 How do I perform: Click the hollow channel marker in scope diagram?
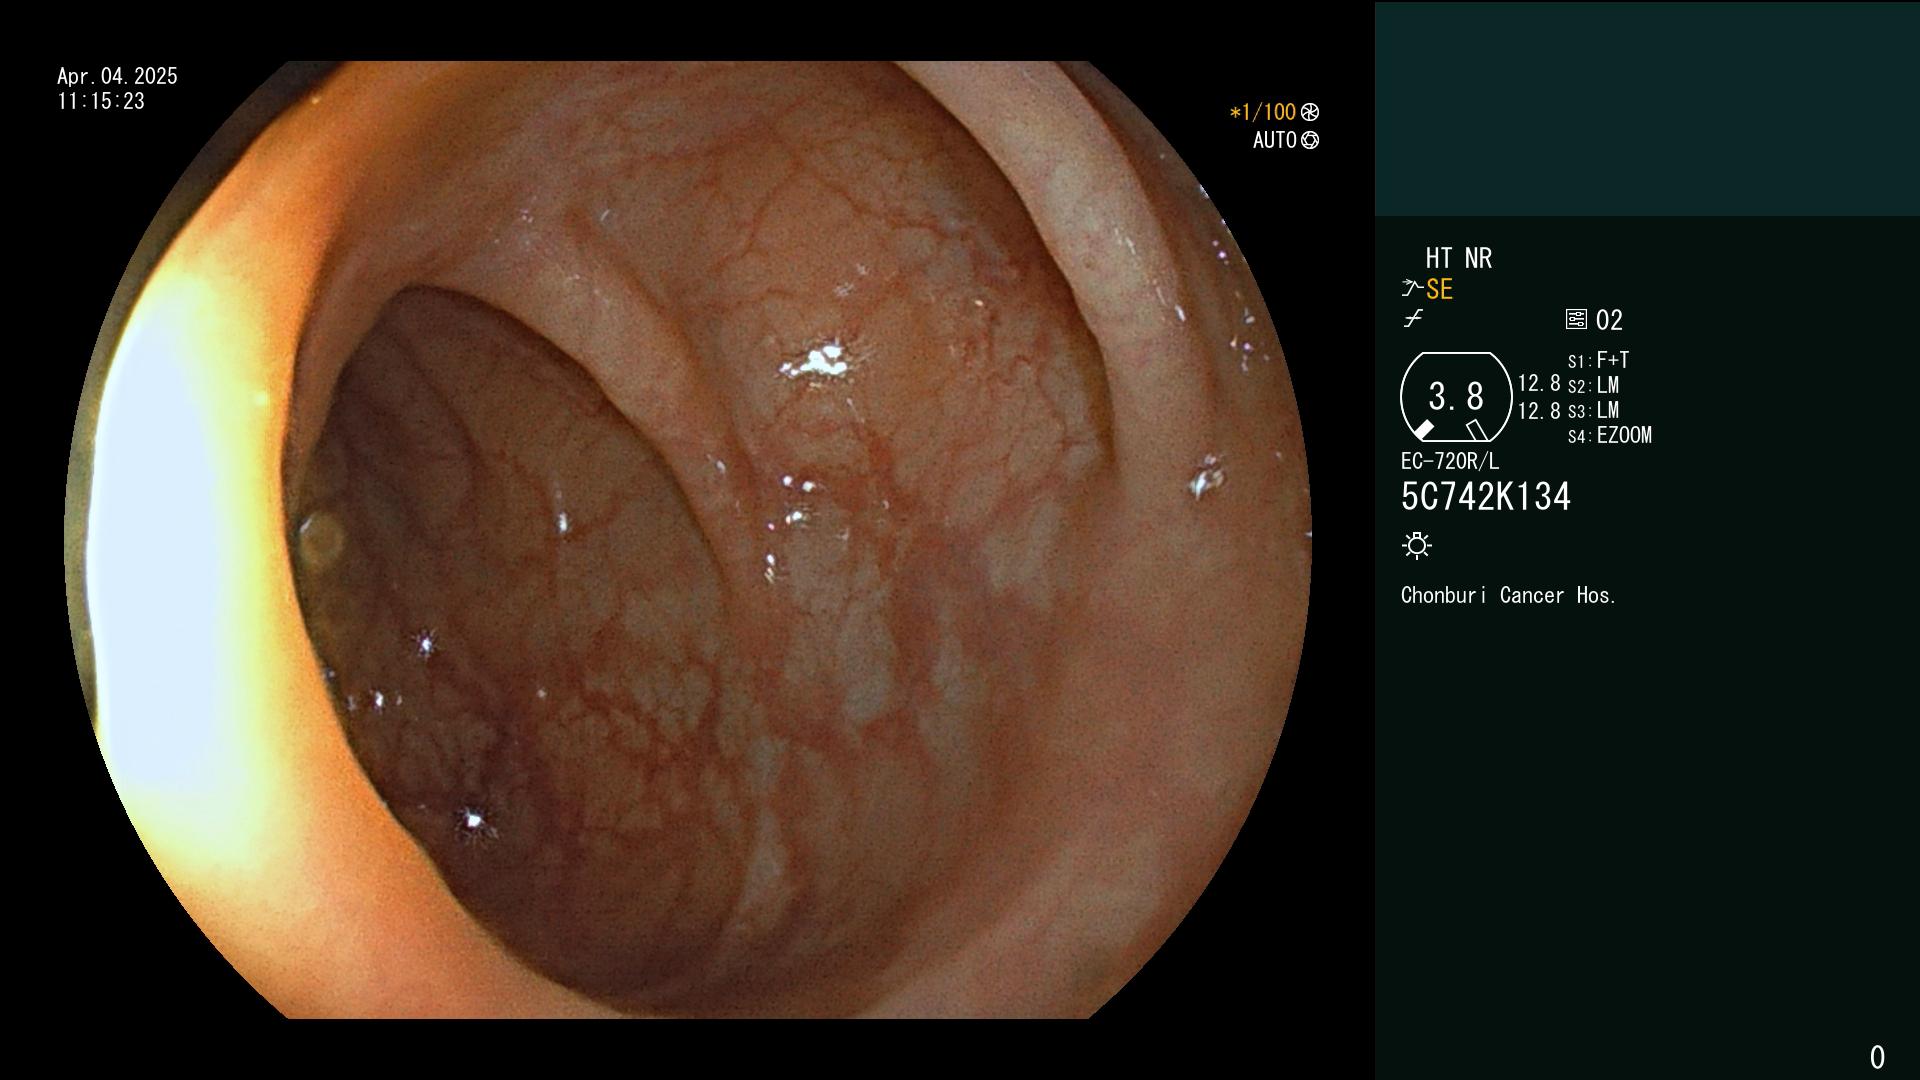1477,430
